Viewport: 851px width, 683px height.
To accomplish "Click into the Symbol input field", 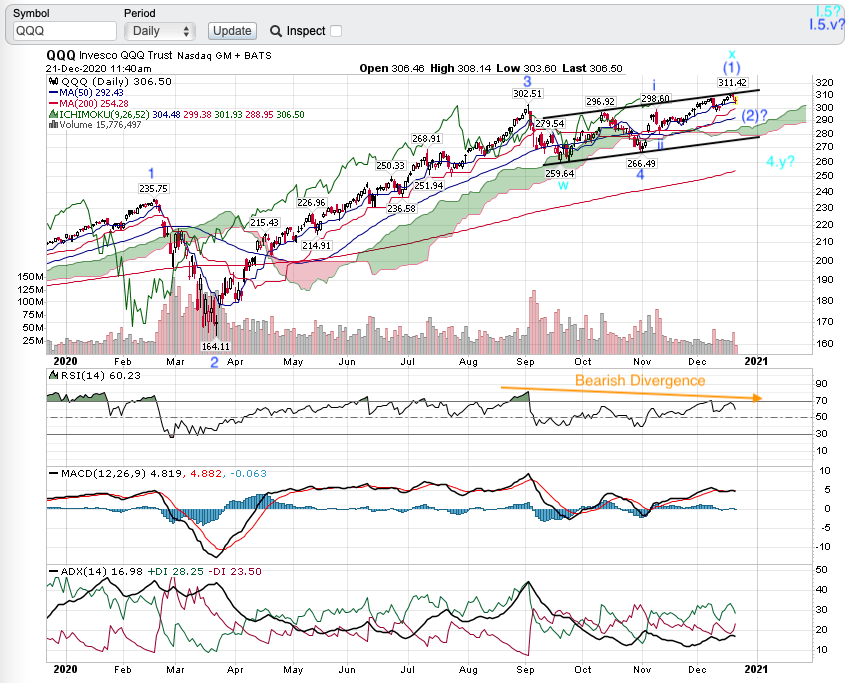I will click(65, 32).
